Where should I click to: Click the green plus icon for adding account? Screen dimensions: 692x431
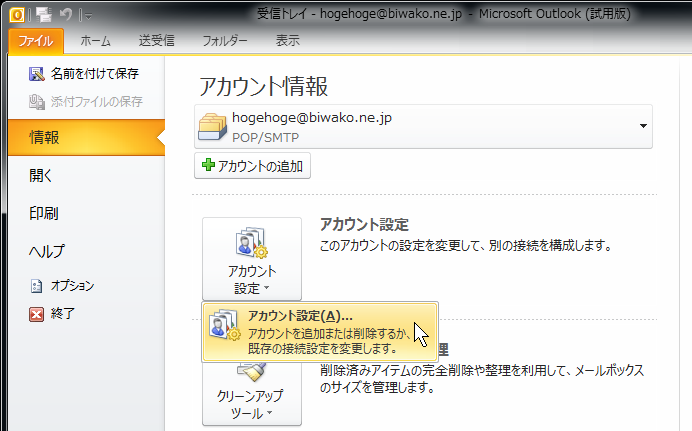pos(208,165)
